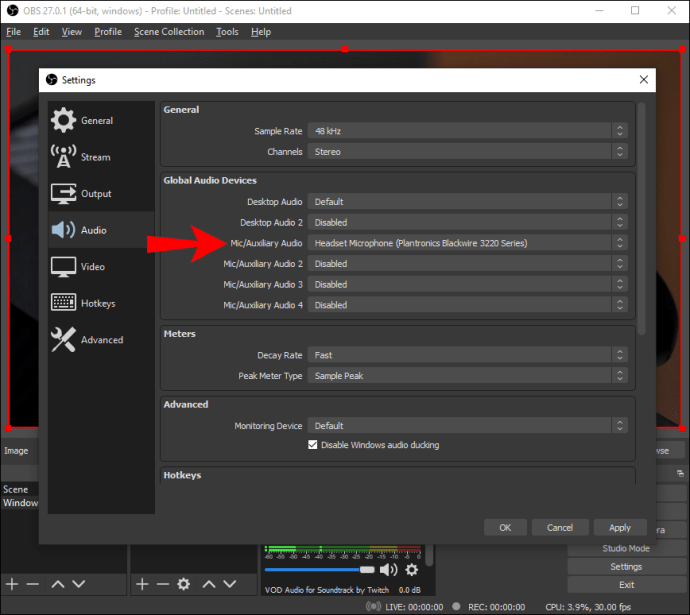The image size is (690, 615).
Task: Open the View menu
Action: pos(71,32)
